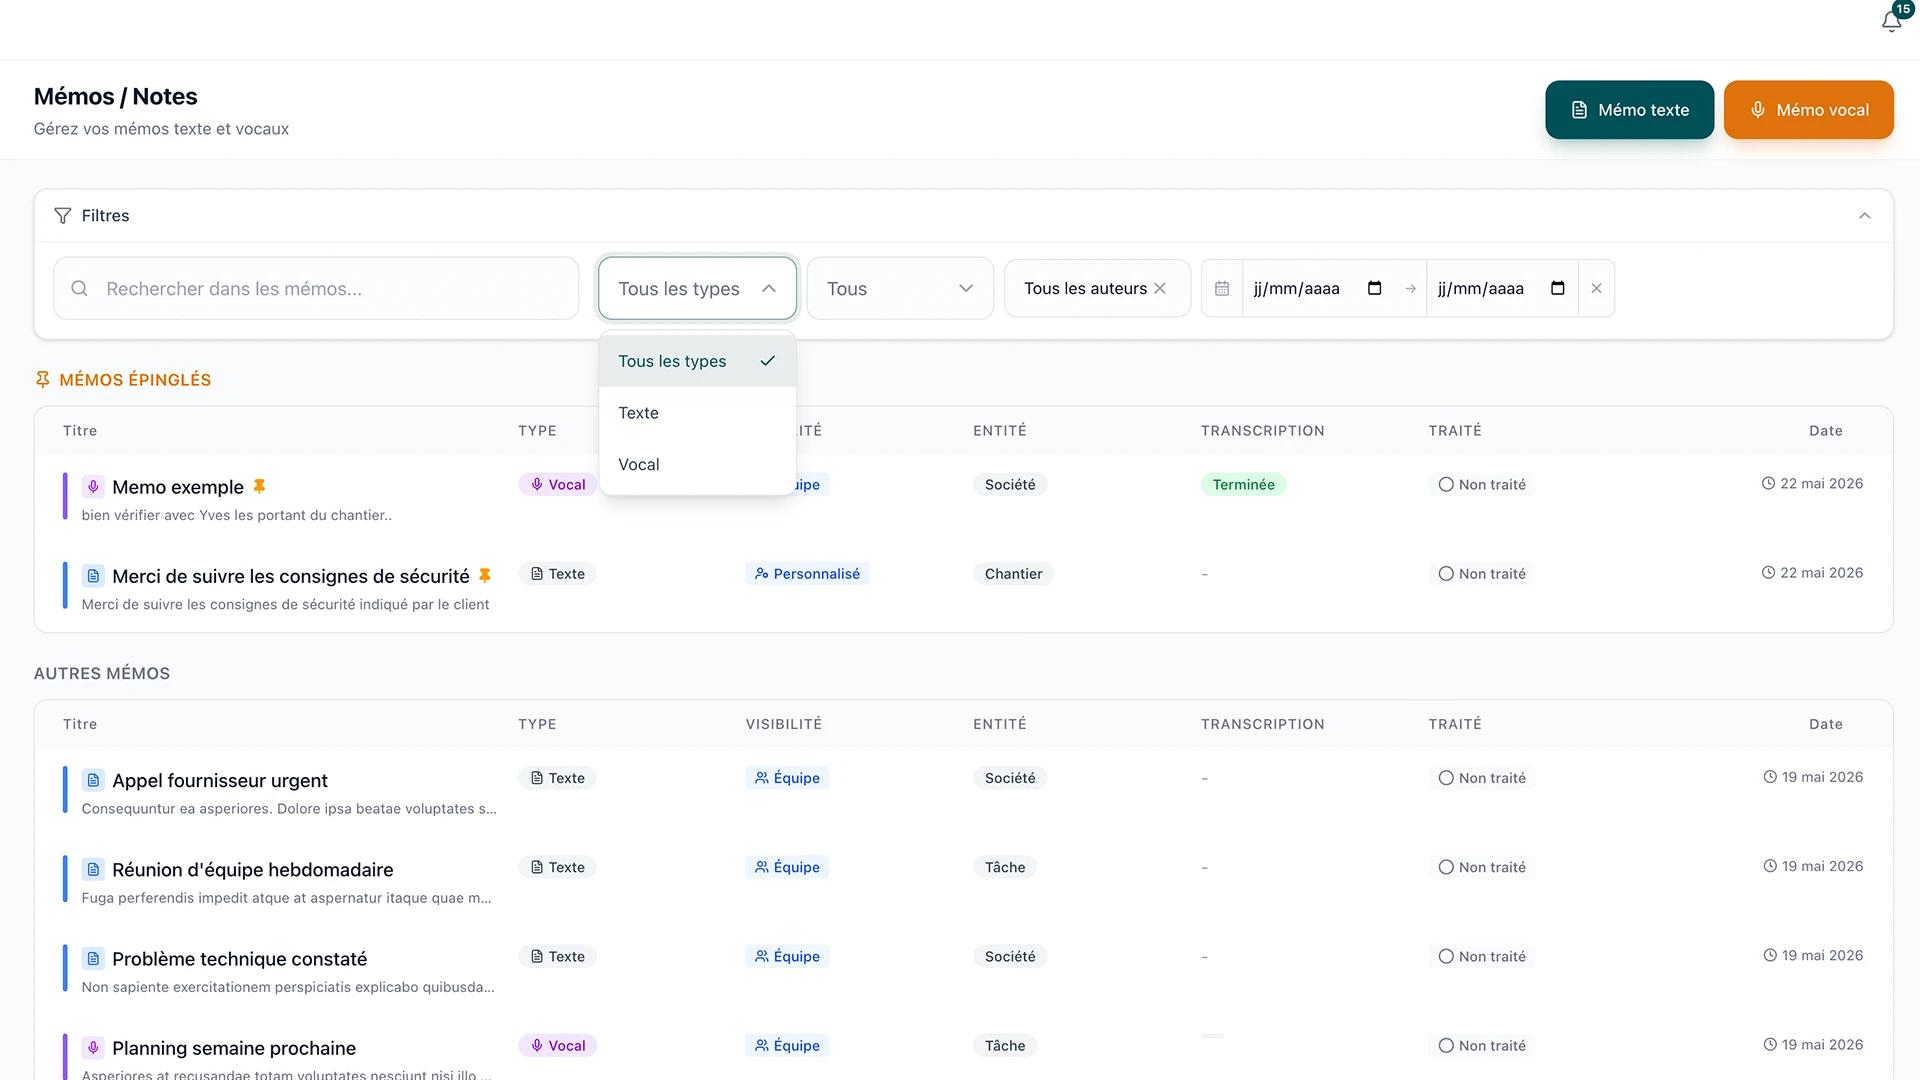Open the end date calendar picker icon
Image resolution: width=1920 pixels, height=1080 pixels.
click(1557, 289)
